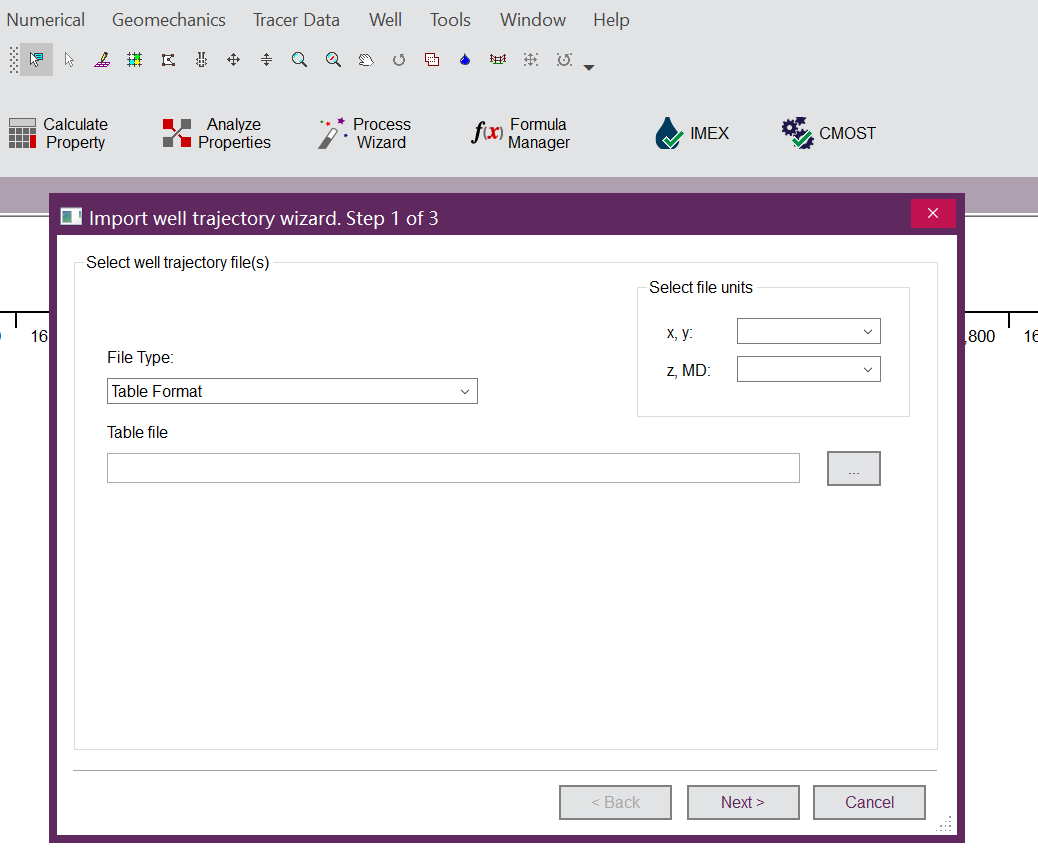Screen dimensions: 1038x861
Task: Expand the toolbar overflow arrow
Action: 589,68
